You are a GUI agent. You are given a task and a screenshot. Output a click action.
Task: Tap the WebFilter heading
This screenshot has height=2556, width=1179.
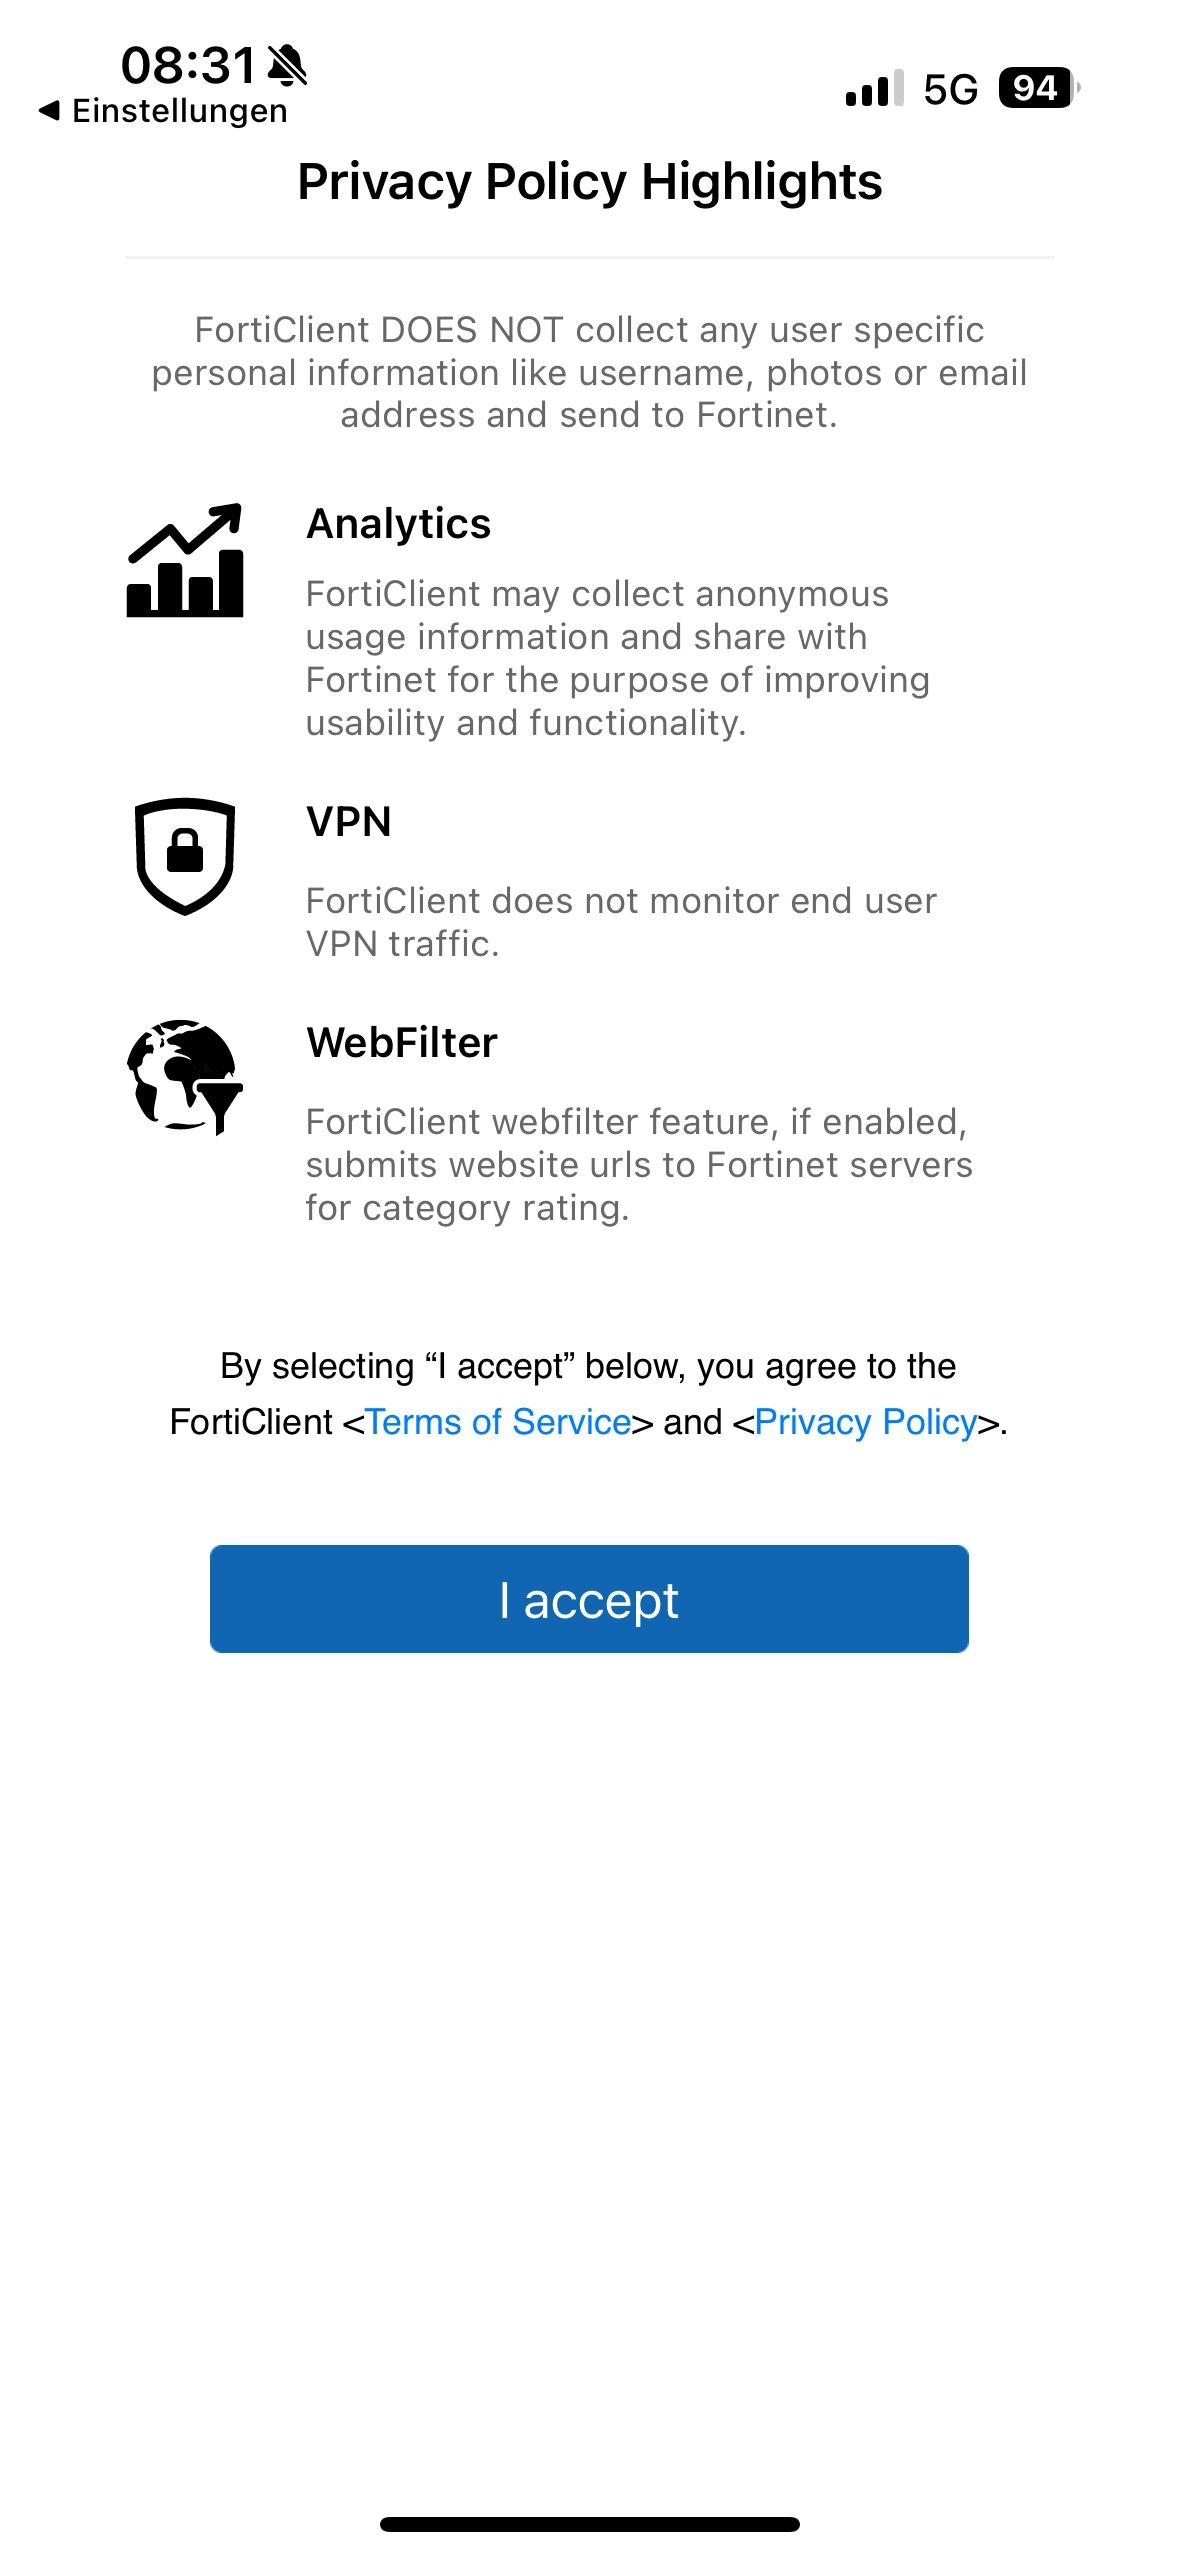[x=401, y=1042]
